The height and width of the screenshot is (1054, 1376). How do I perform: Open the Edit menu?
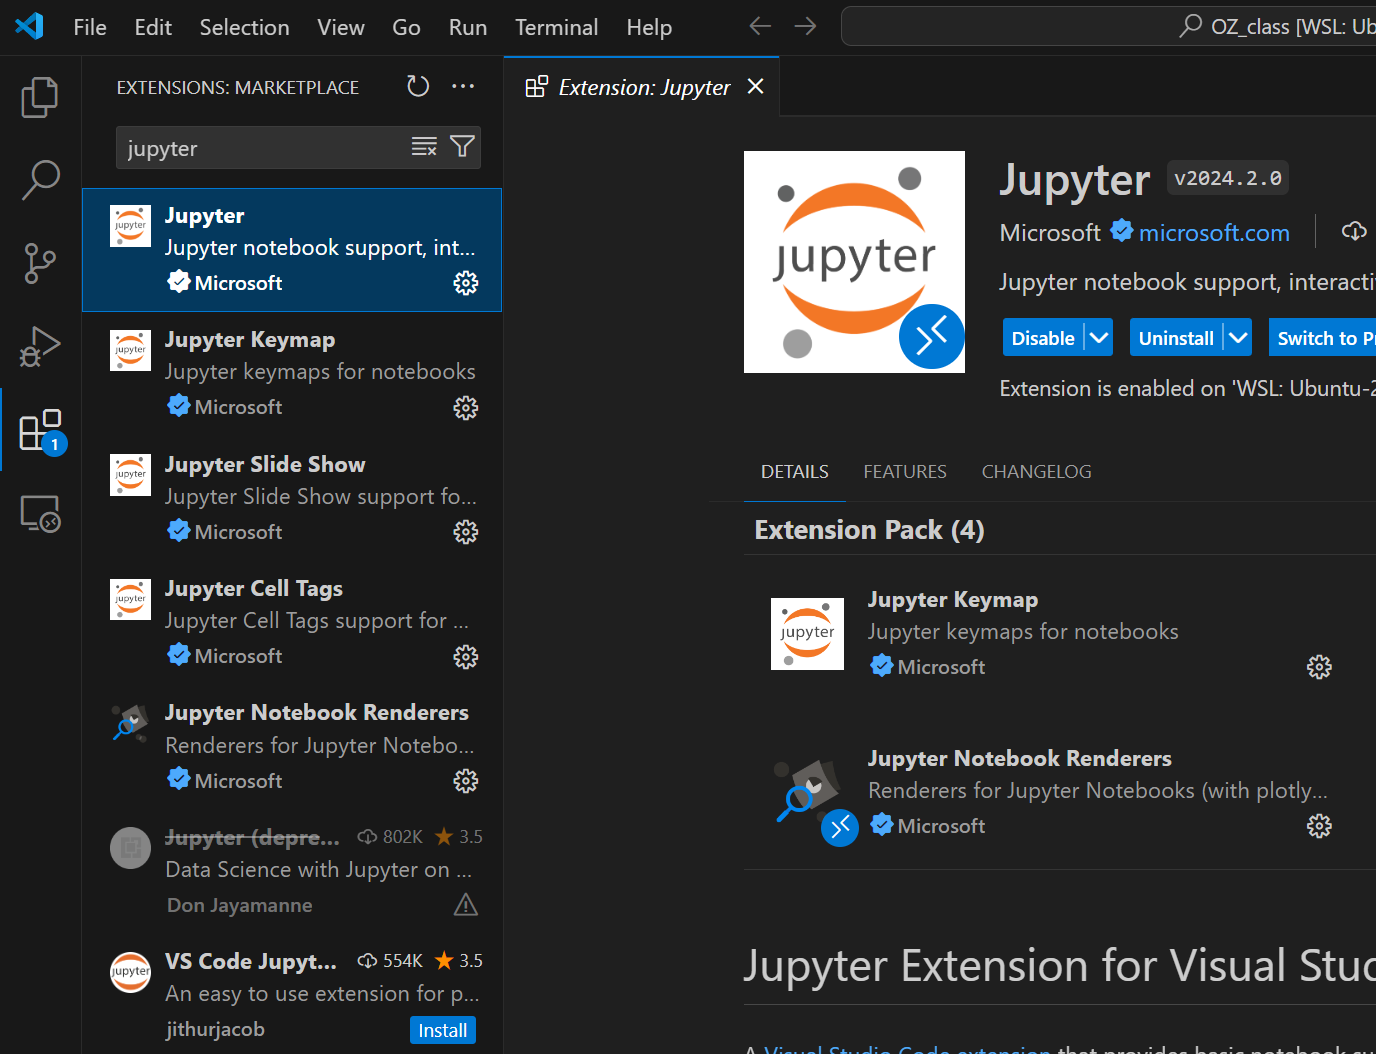[153, 27]
